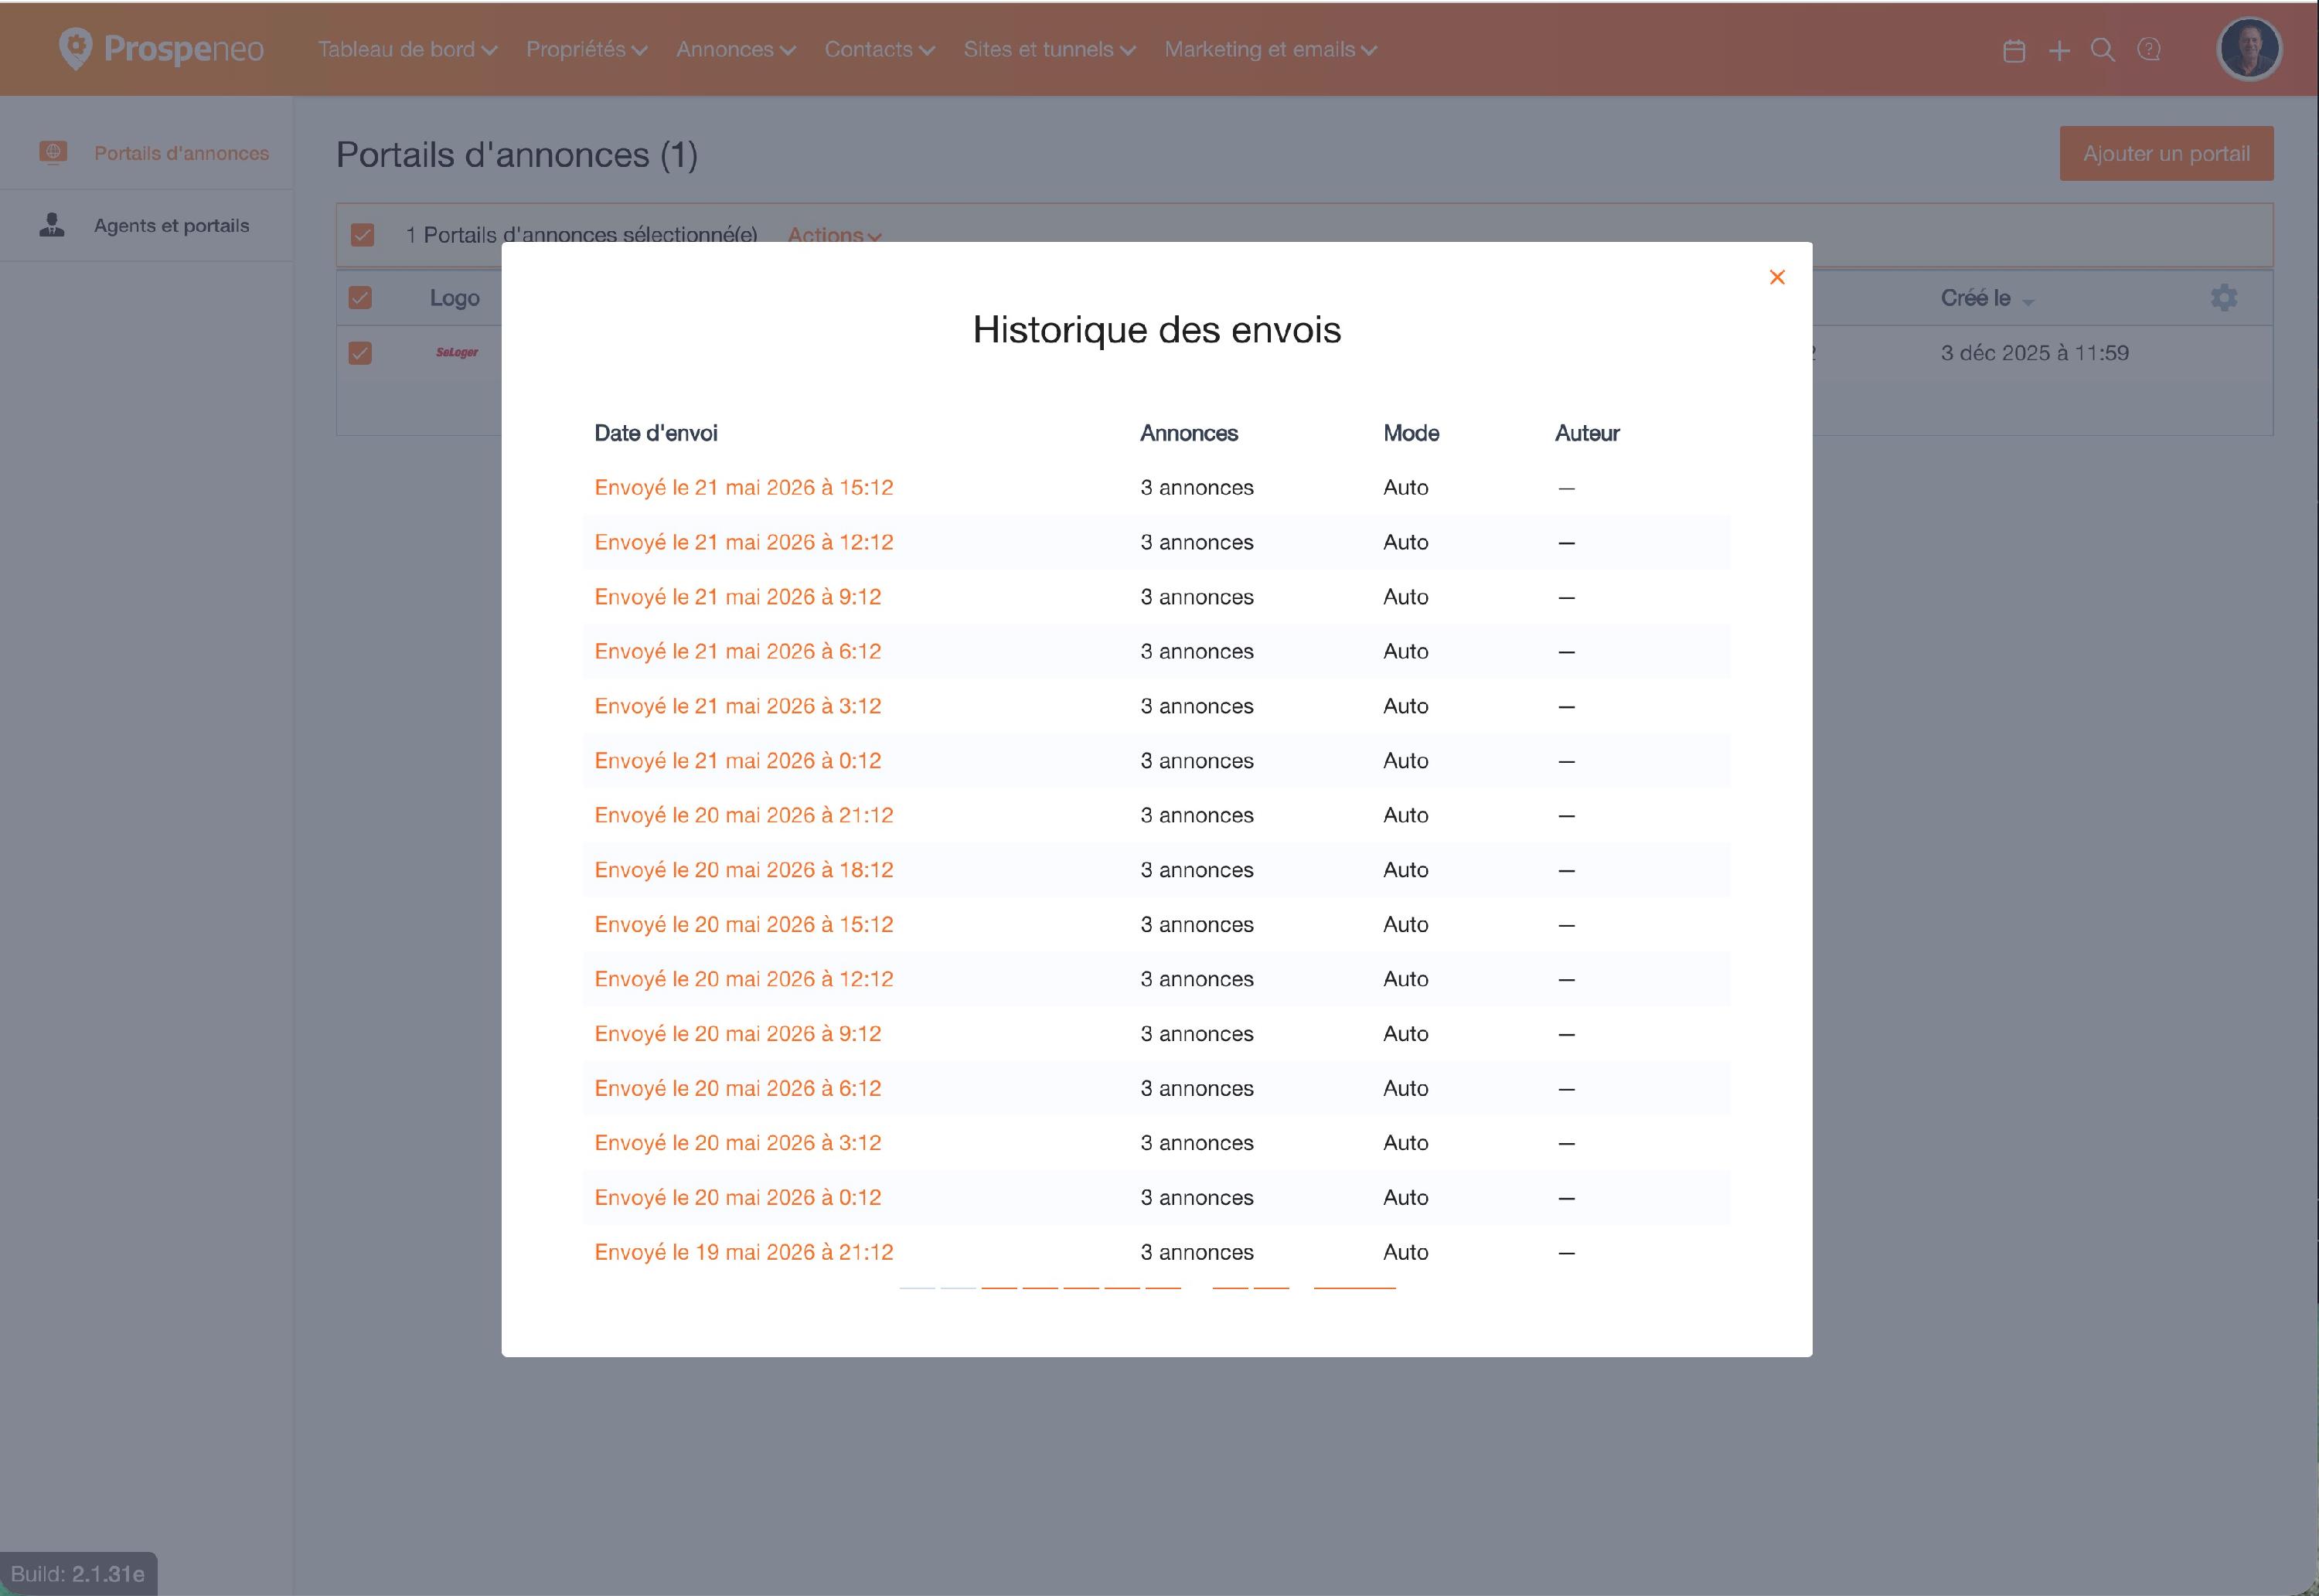Click '3 annonces' in the 21 mai 15:12 row
The image size is (2319, 1596).
[x=1196, y=488]
